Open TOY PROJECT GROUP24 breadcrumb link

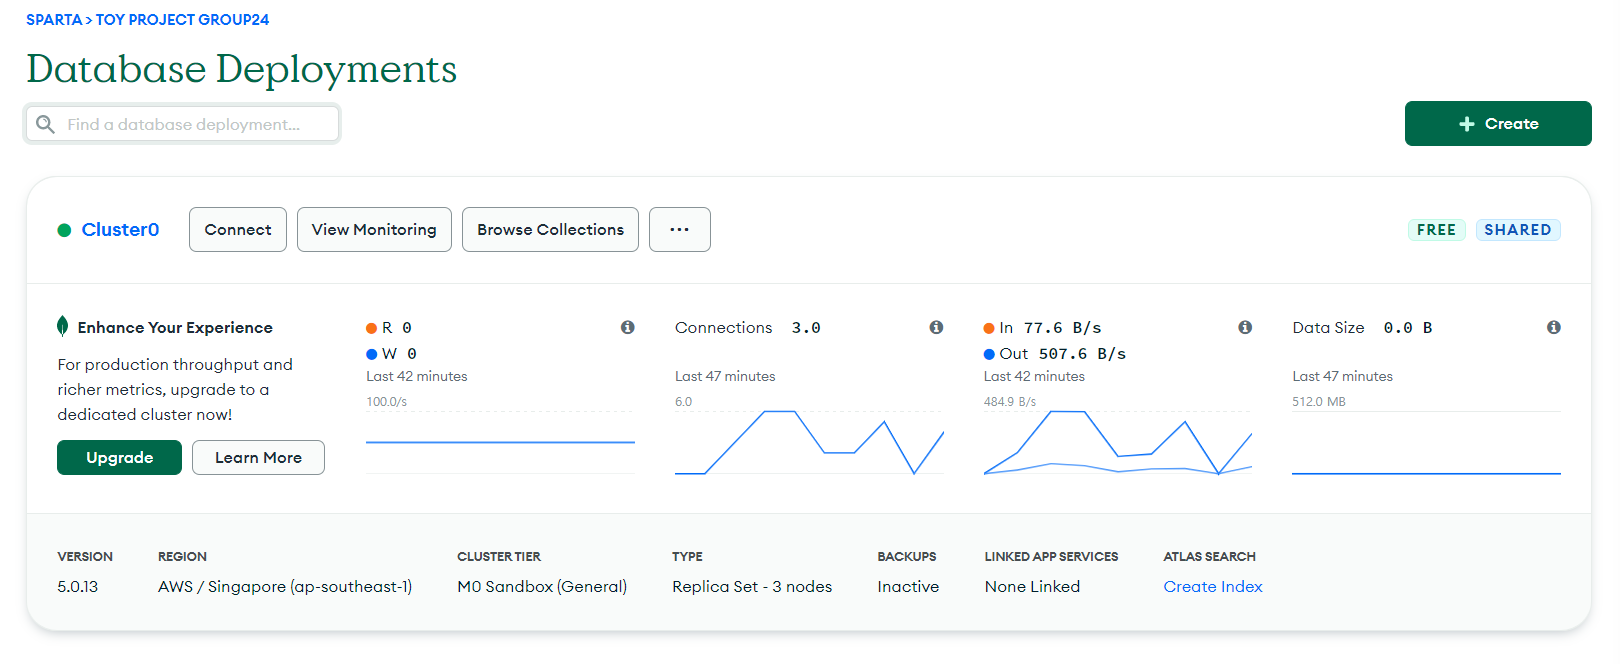pos(182,20)
